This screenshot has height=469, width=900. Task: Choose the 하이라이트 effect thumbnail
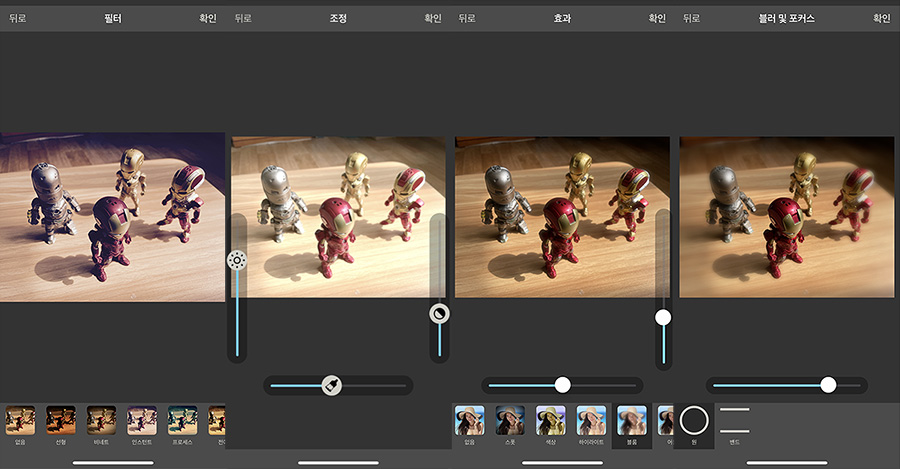click(x=591, y=421)
